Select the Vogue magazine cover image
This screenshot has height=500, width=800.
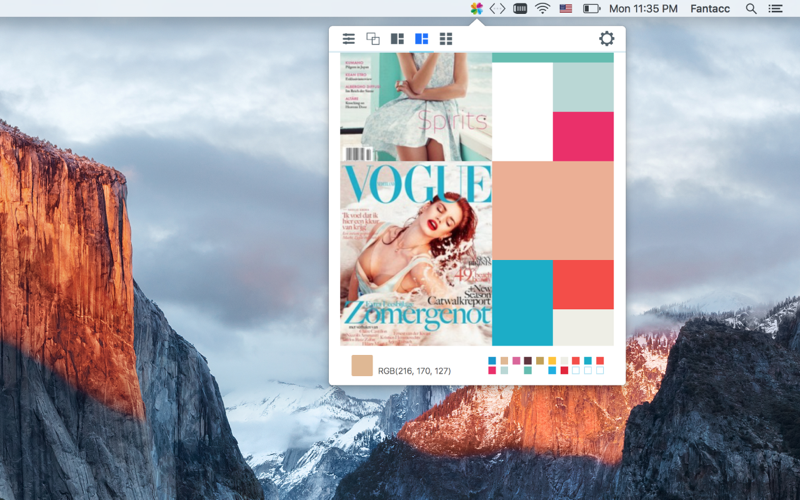[416, 254]
